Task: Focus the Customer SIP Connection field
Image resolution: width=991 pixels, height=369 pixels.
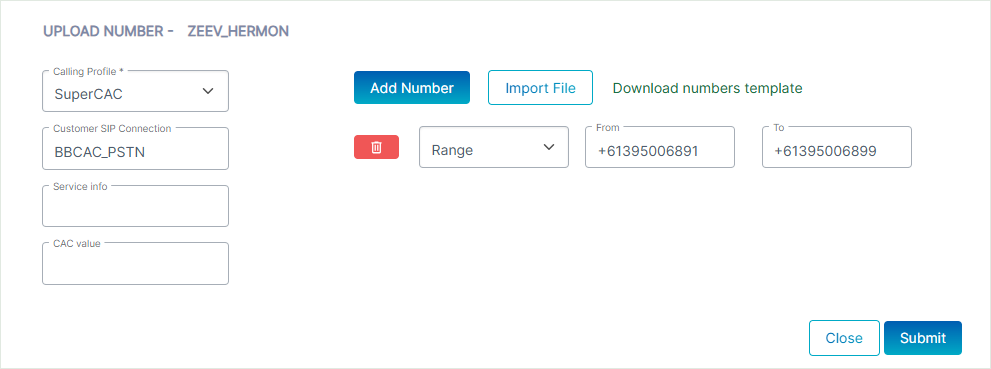Action: pyautogui.click(x=135, y=148)
